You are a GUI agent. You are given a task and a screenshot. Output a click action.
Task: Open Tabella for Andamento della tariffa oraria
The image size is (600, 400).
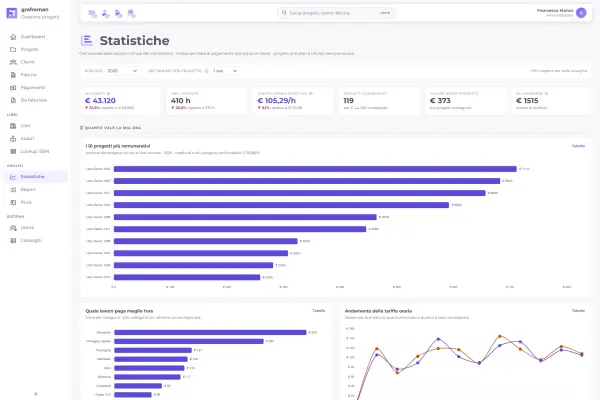point(578,311)
